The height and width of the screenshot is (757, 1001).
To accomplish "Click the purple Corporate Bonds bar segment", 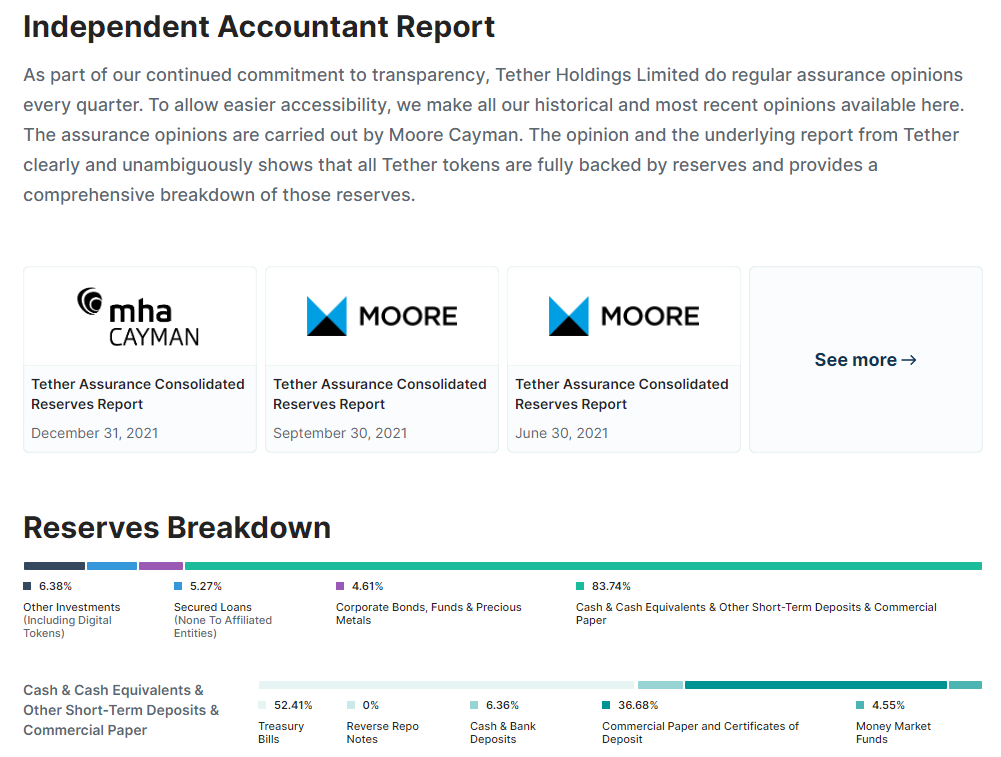I will (161, 566).
